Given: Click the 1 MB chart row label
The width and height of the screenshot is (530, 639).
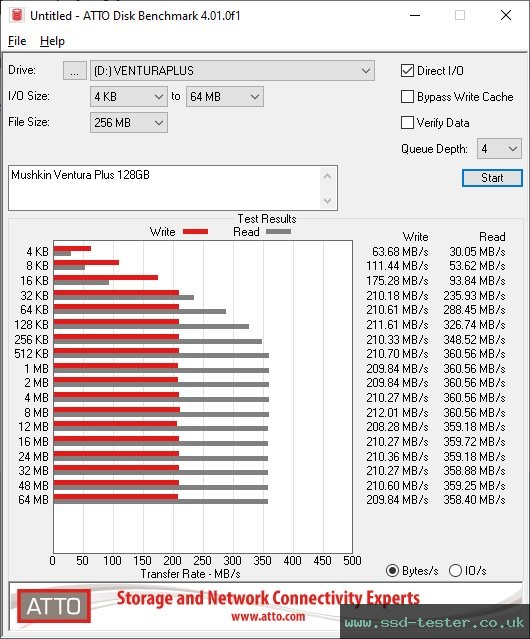Looking at the screenshot, I should [x=36, y=369].
